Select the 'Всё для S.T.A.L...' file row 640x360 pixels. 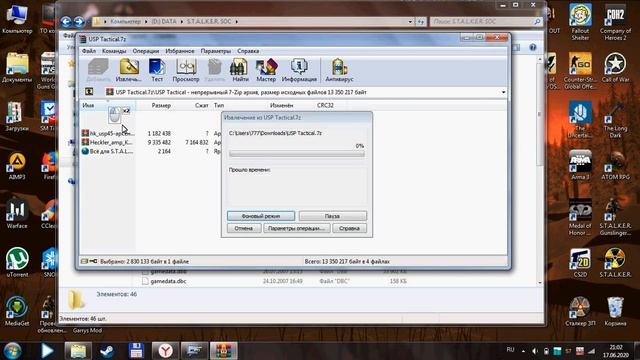[150, 151]
